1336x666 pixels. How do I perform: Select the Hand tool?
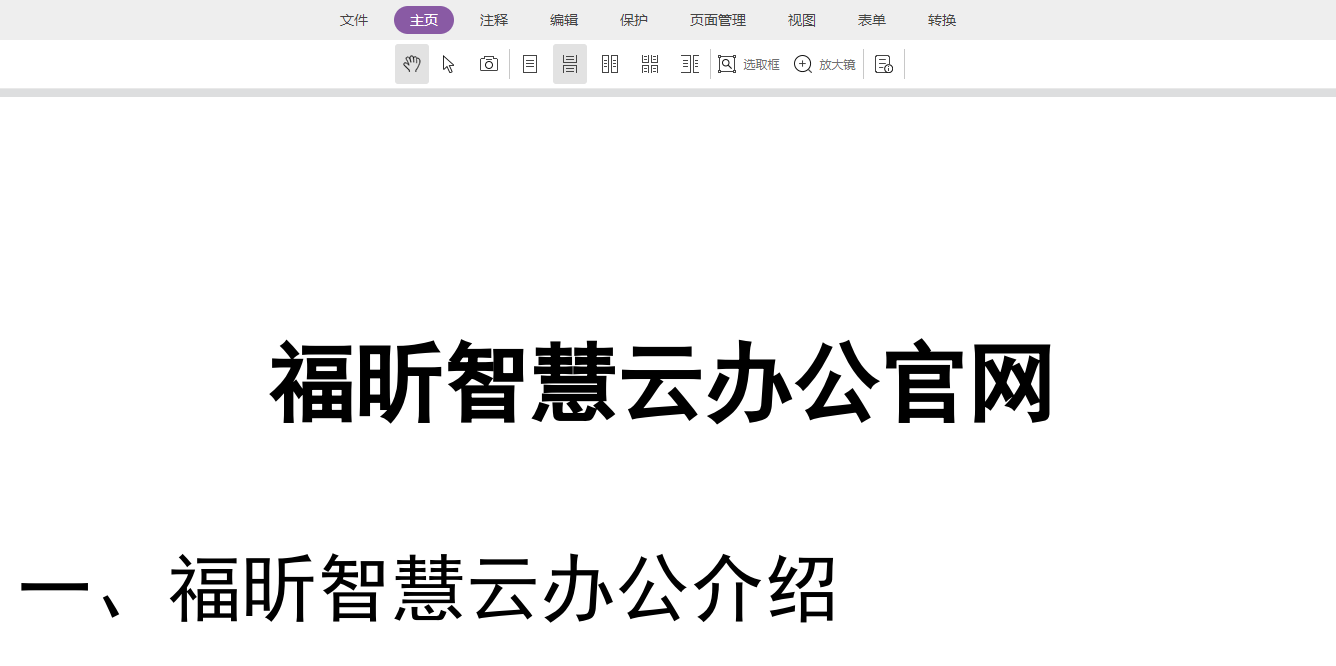412,63
